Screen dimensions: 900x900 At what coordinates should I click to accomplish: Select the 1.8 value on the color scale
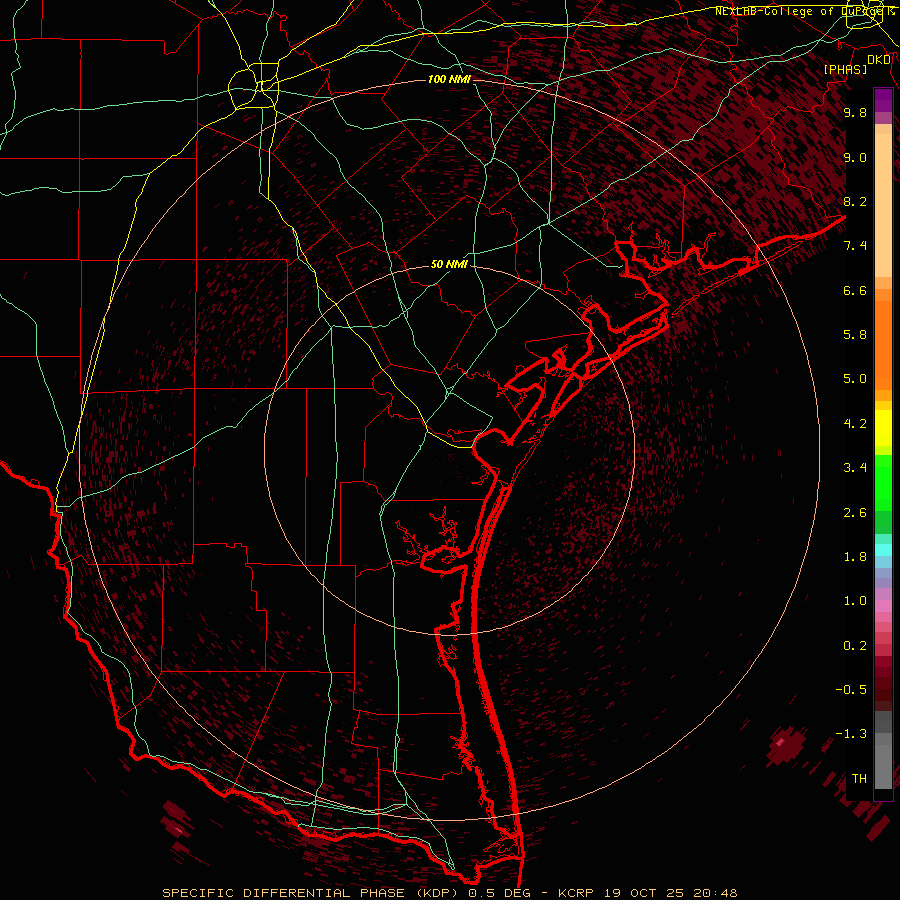855,557
